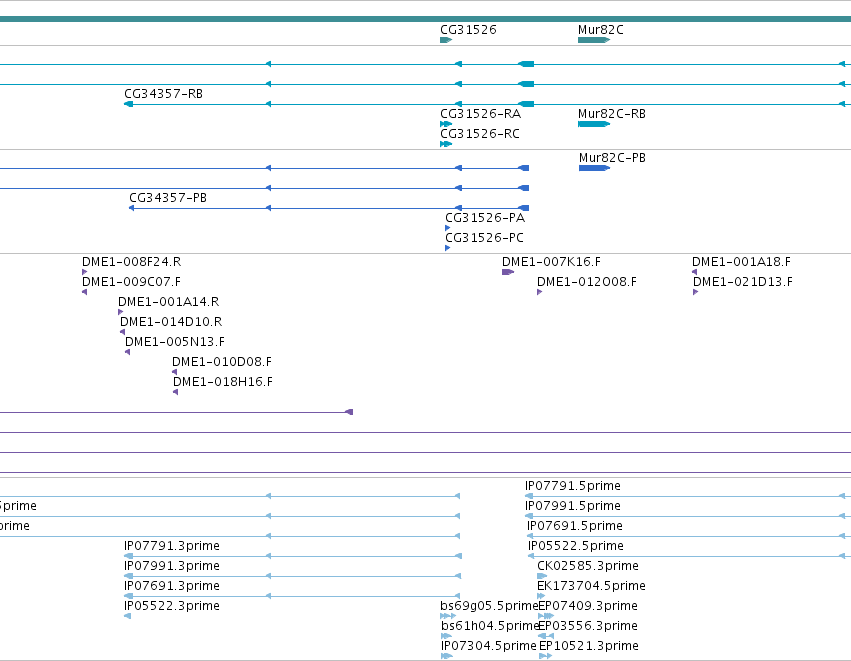Click the DME1-021D13.F label
The width and height of the screenshot is (851, 661).
click(x=742, y=282)
